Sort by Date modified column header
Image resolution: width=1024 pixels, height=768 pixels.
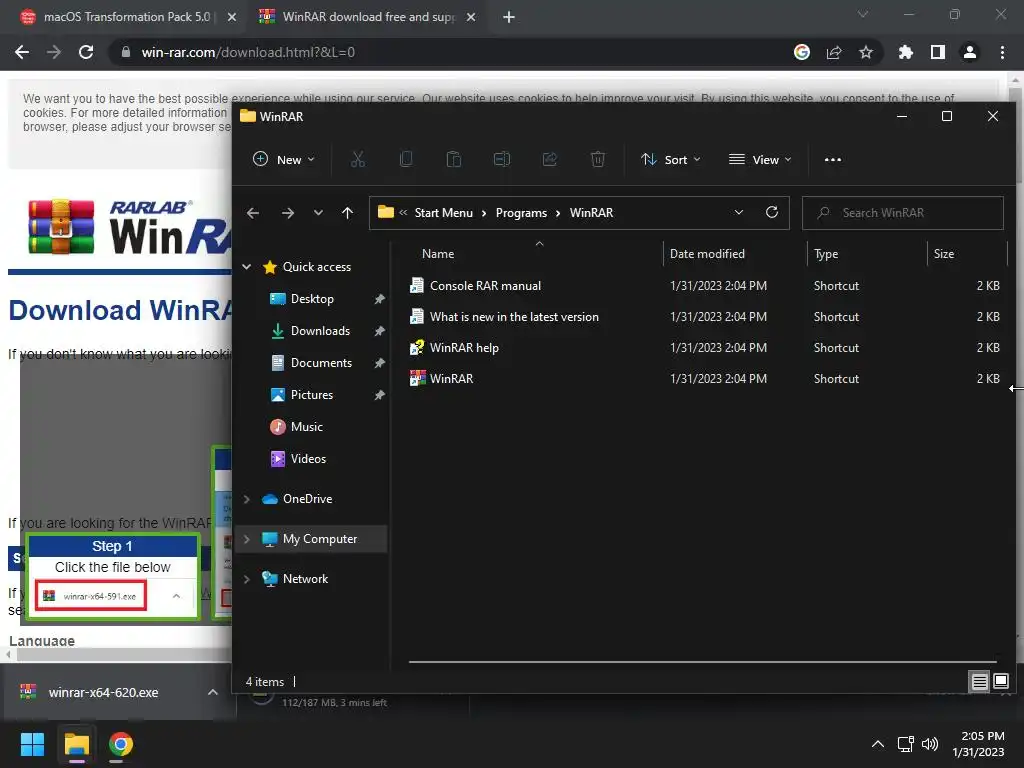(x=707, y=253)
